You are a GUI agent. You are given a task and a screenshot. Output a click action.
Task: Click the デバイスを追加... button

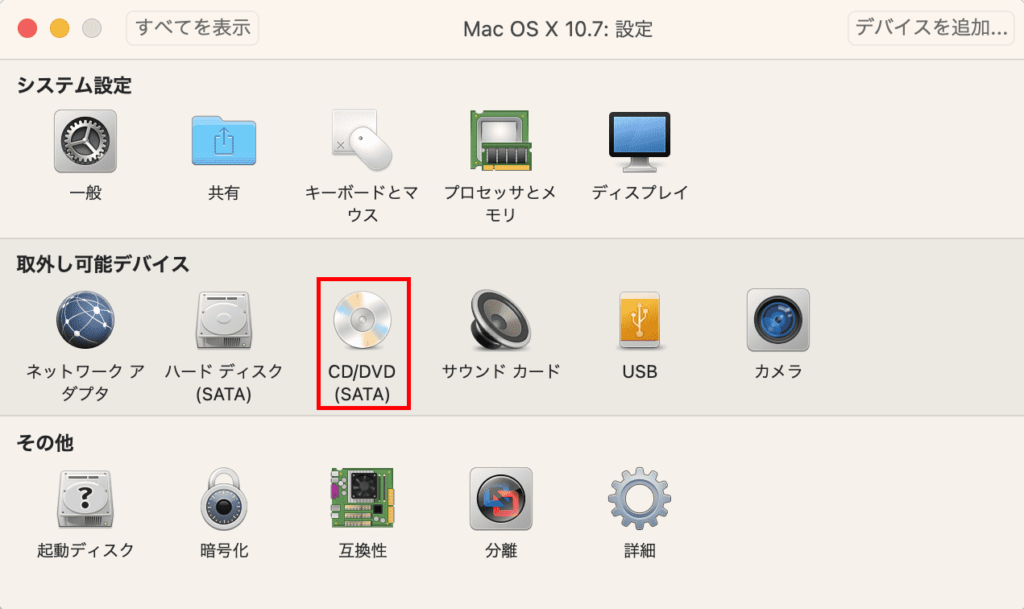point(931,28)
